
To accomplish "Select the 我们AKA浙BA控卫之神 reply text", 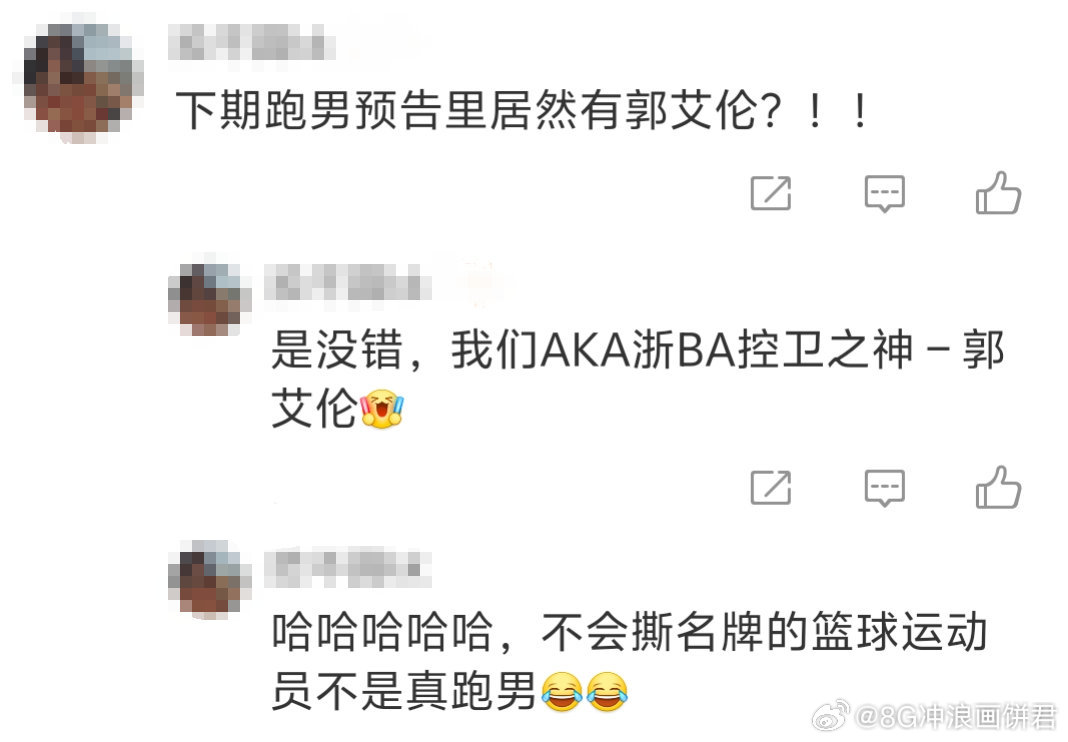I will pos(638,379).
